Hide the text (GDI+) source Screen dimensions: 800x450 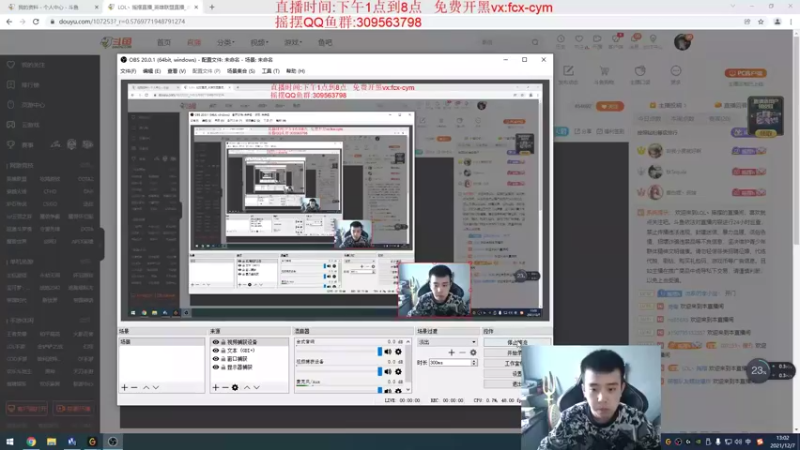point(215,351)
